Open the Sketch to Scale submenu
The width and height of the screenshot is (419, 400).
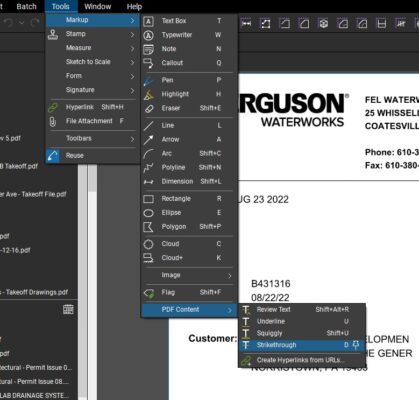[92, 62]
